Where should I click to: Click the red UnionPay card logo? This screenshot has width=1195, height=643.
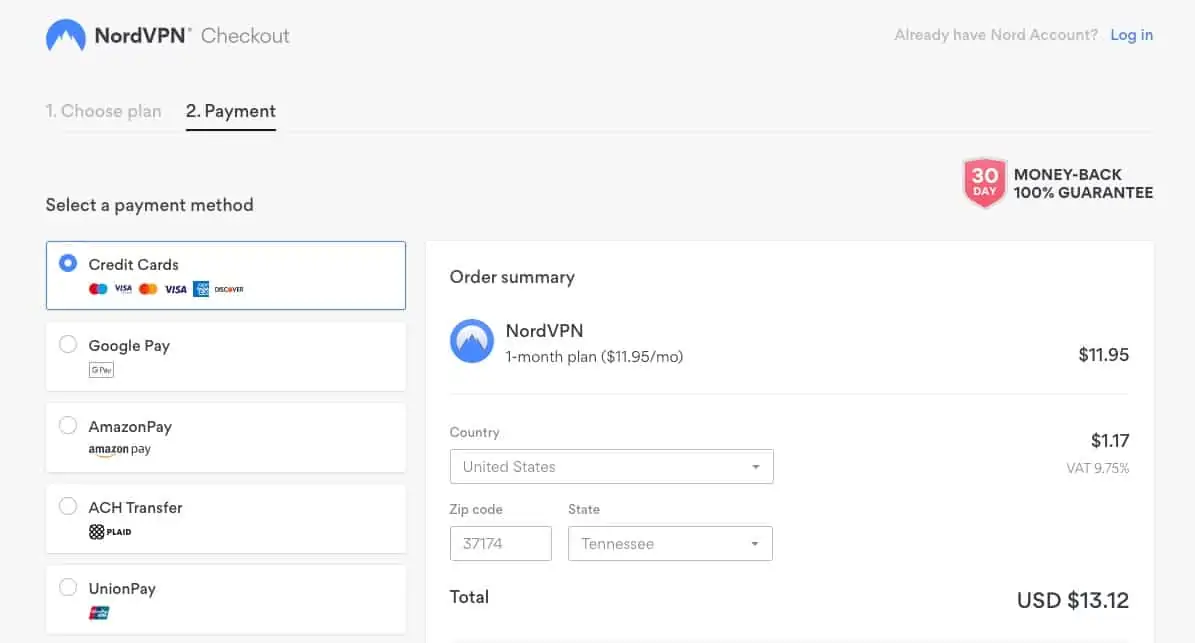(x=99, y=613)
